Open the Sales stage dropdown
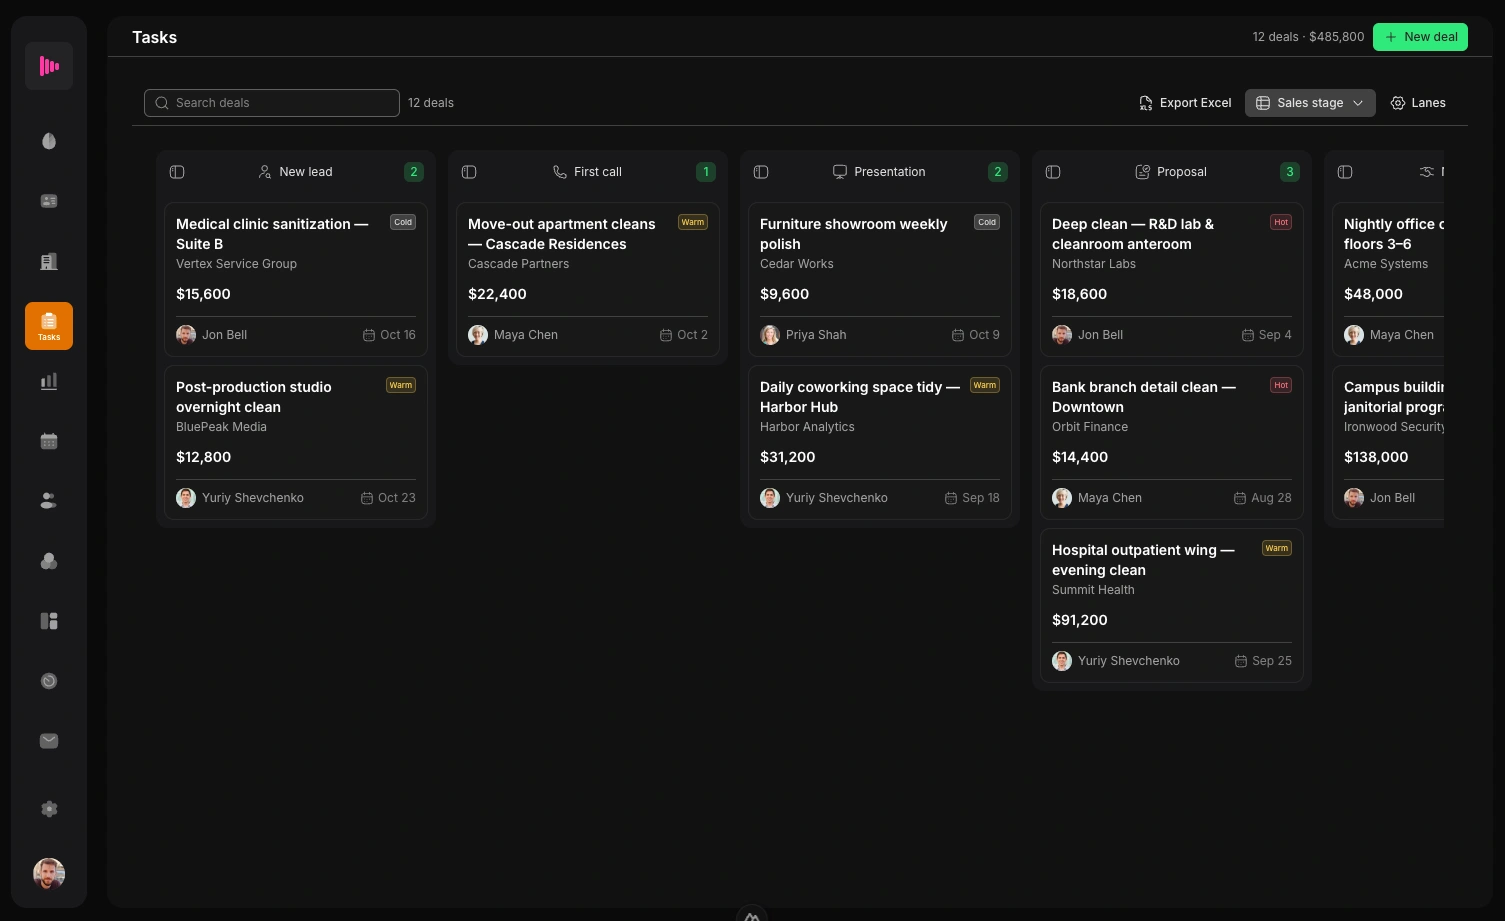Image resolution: width=1505 pixels, height=921 pixels. (x=1310, y=103)
